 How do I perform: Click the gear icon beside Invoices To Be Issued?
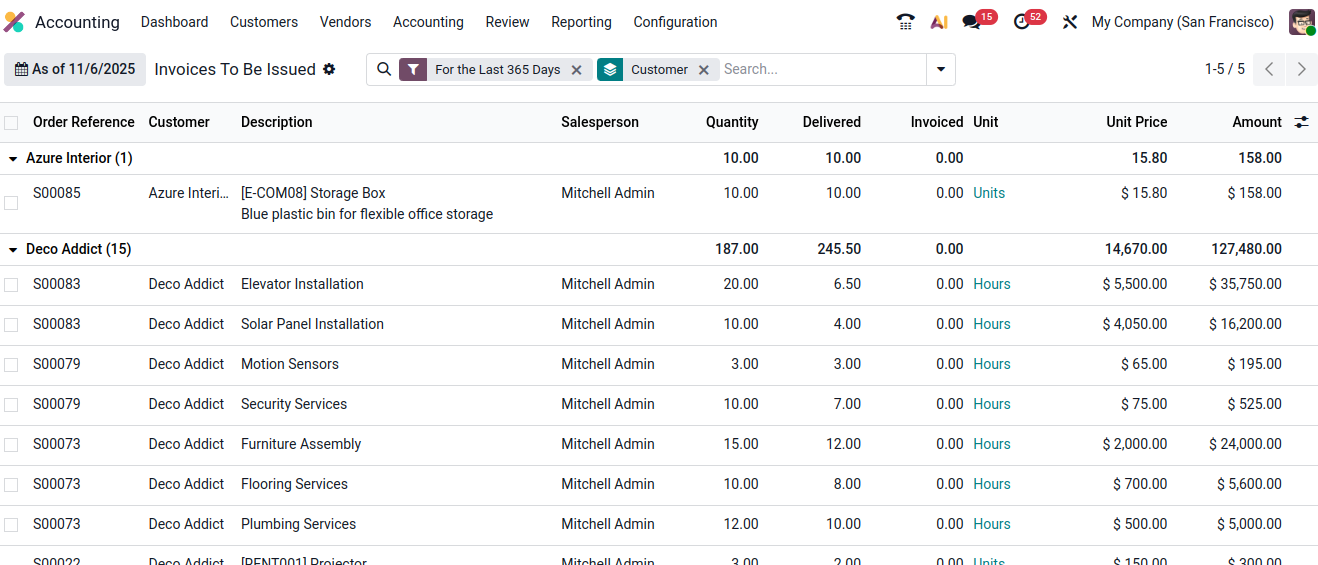(329, 69)
